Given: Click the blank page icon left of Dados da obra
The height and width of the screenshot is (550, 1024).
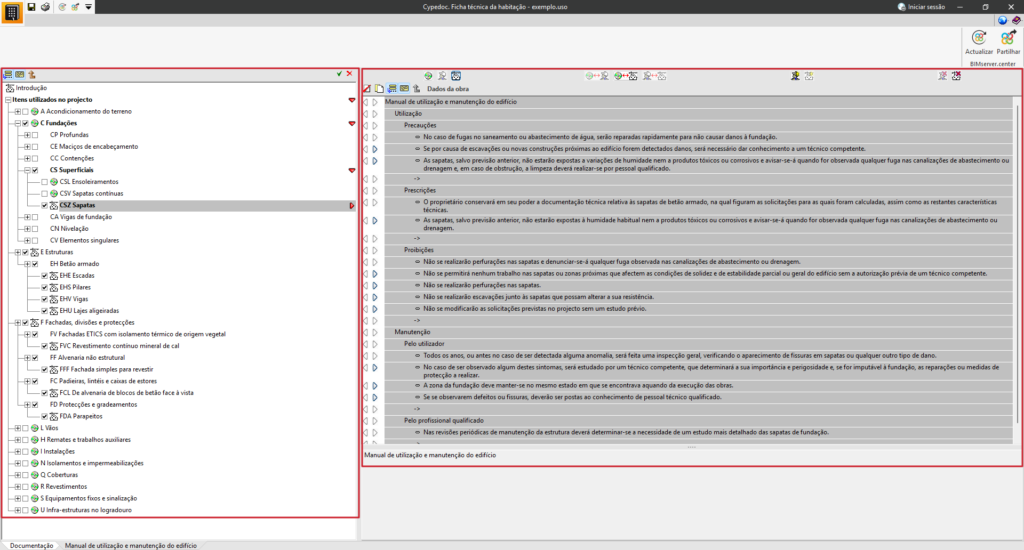Looking at the screenshot, I should pyautogui.click(x=379, y=88).
